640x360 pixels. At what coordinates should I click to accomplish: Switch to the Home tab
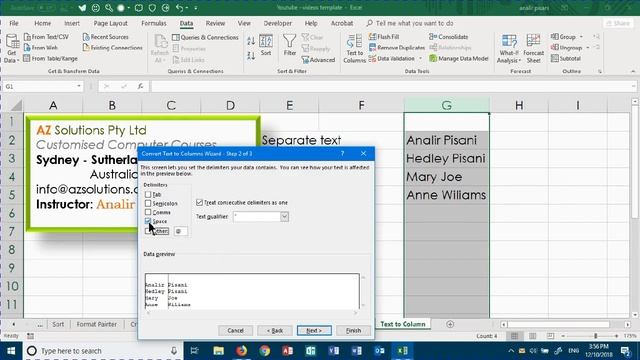[42, 23]
